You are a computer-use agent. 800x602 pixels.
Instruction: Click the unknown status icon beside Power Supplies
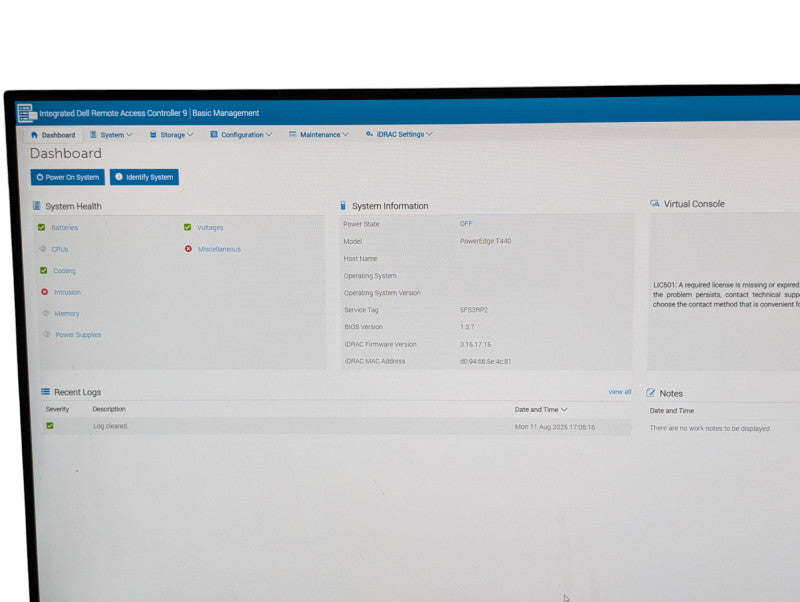coord(47,334)
